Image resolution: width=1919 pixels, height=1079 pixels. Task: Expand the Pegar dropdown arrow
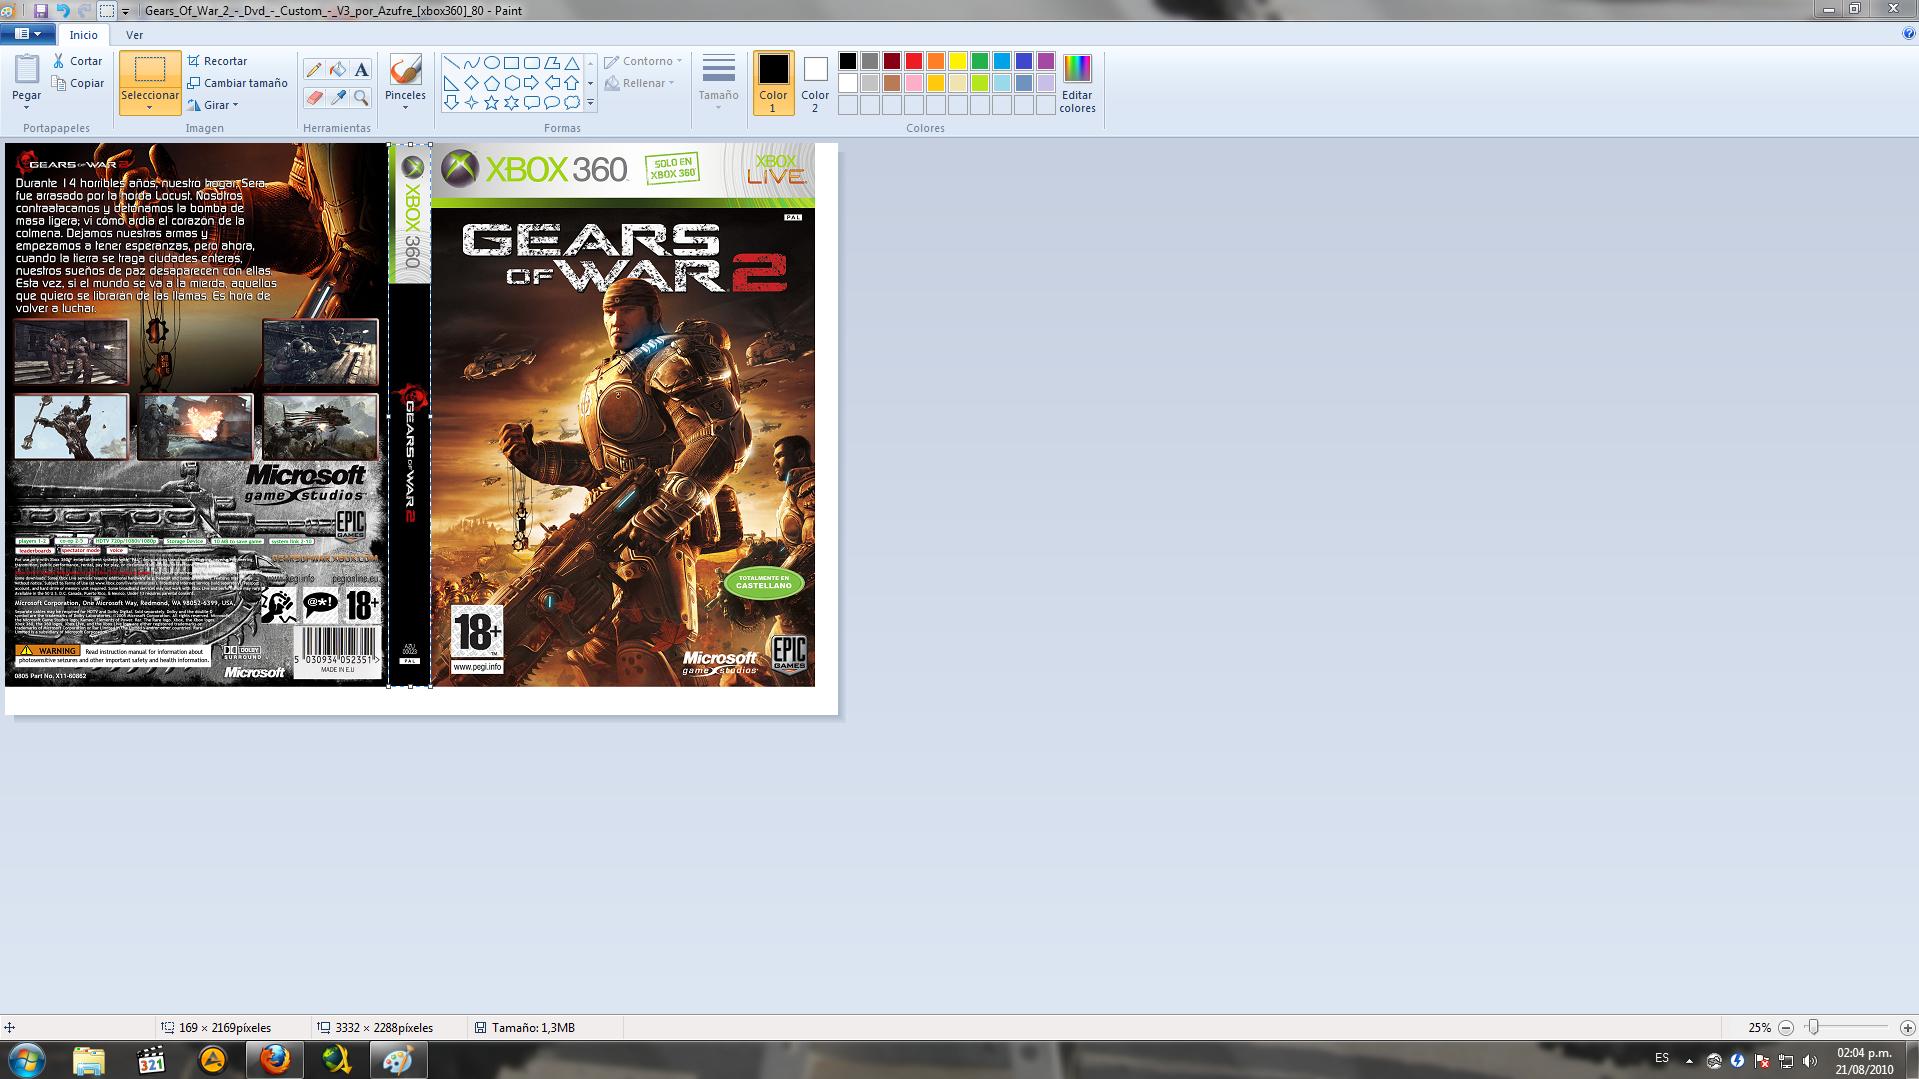pyautogui.click(x=27, y=107)
